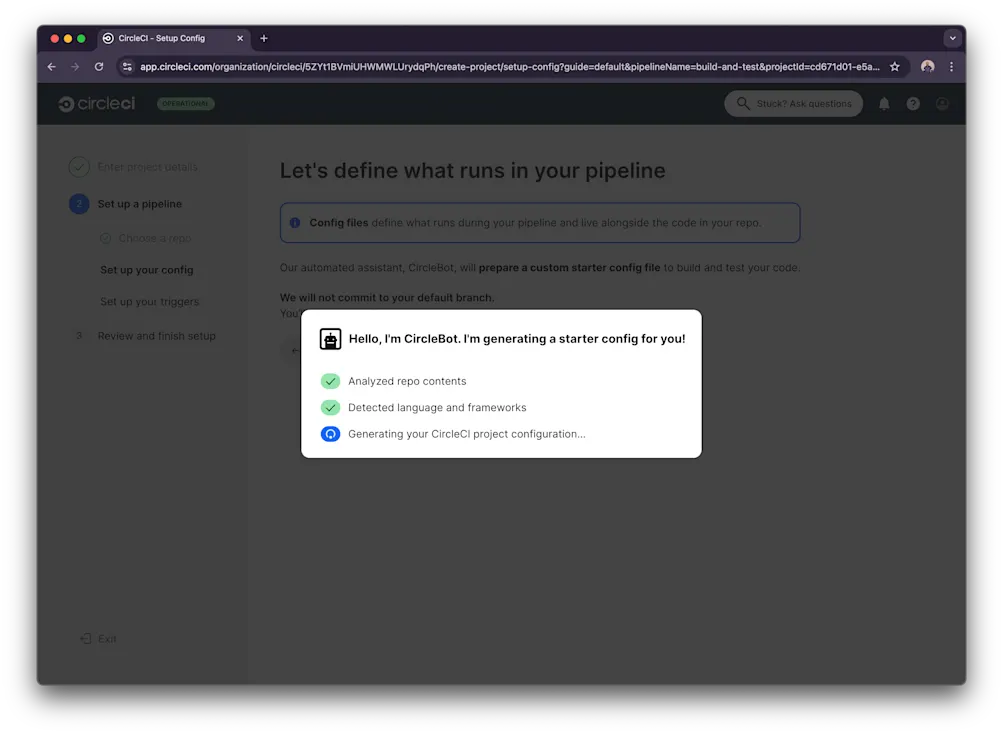
Task: Click the browser address bar URL
Action: 509,67
